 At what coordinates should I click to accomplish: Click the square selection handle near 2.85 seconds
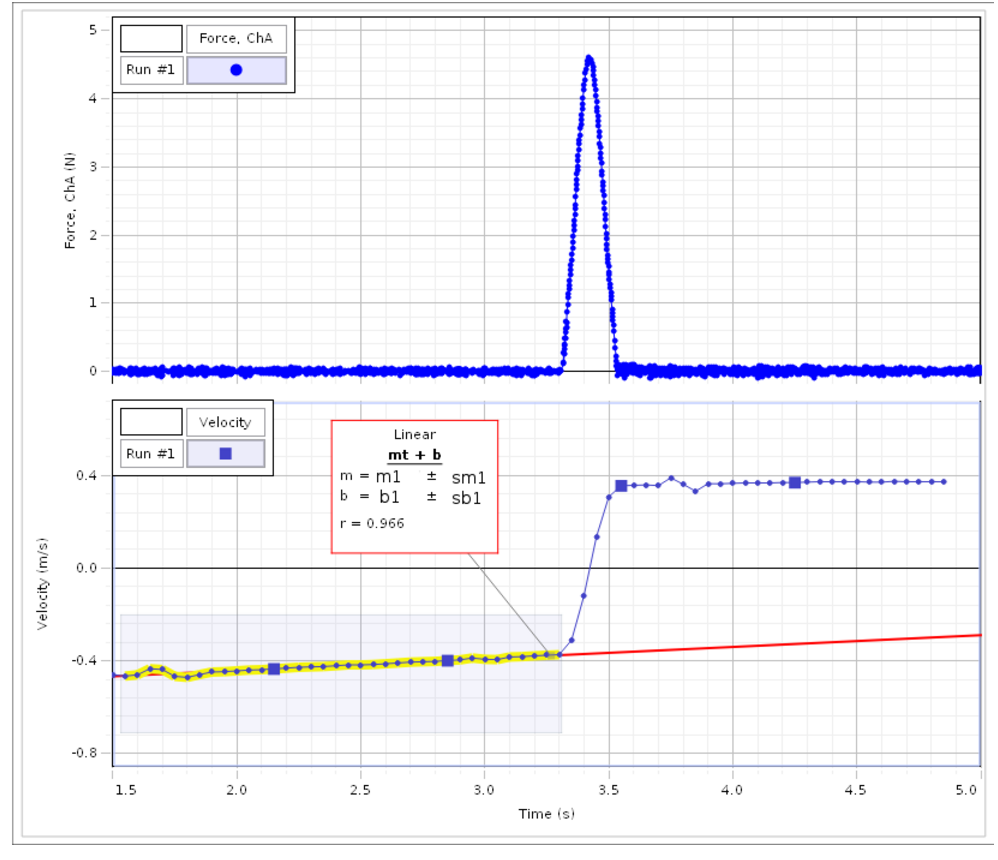(446, 660)
